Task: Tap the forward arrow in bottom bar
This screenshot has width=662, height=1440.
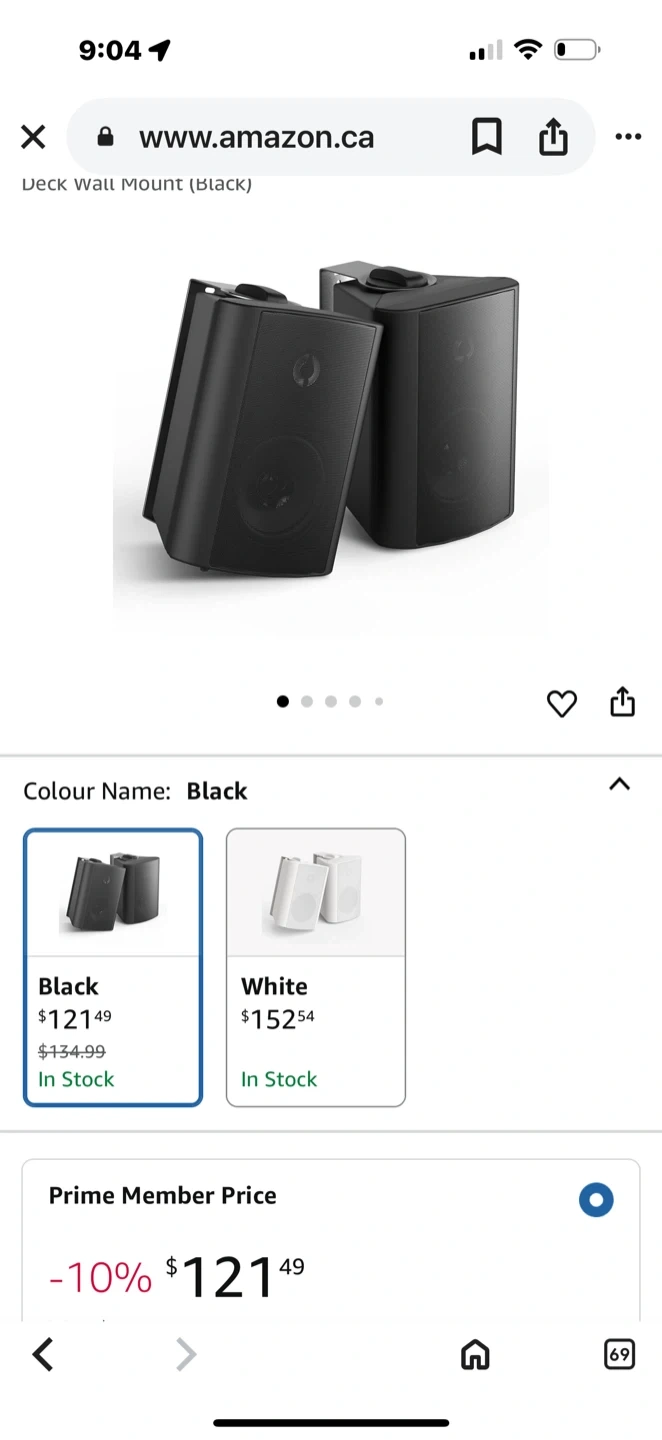Action: [x=186, y=1355]
